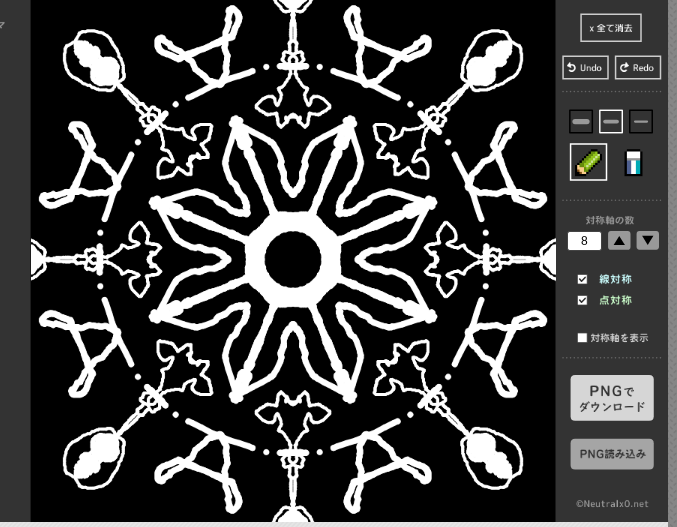The width and height of the screenshot is (677, 527).
Task: Switch to the eraser tool
Action: pos(632,163)
